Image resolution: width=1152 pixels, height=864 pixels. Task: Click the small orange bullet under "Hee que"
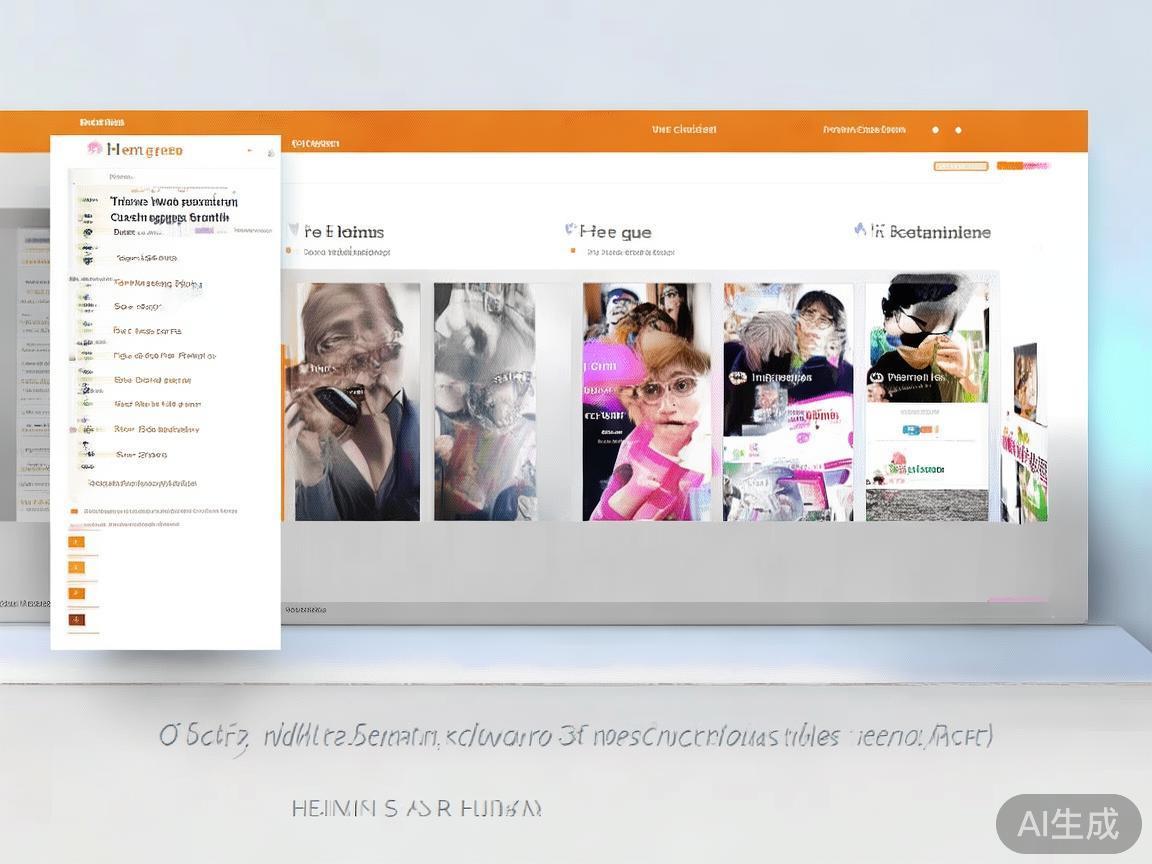coord(573,251)
